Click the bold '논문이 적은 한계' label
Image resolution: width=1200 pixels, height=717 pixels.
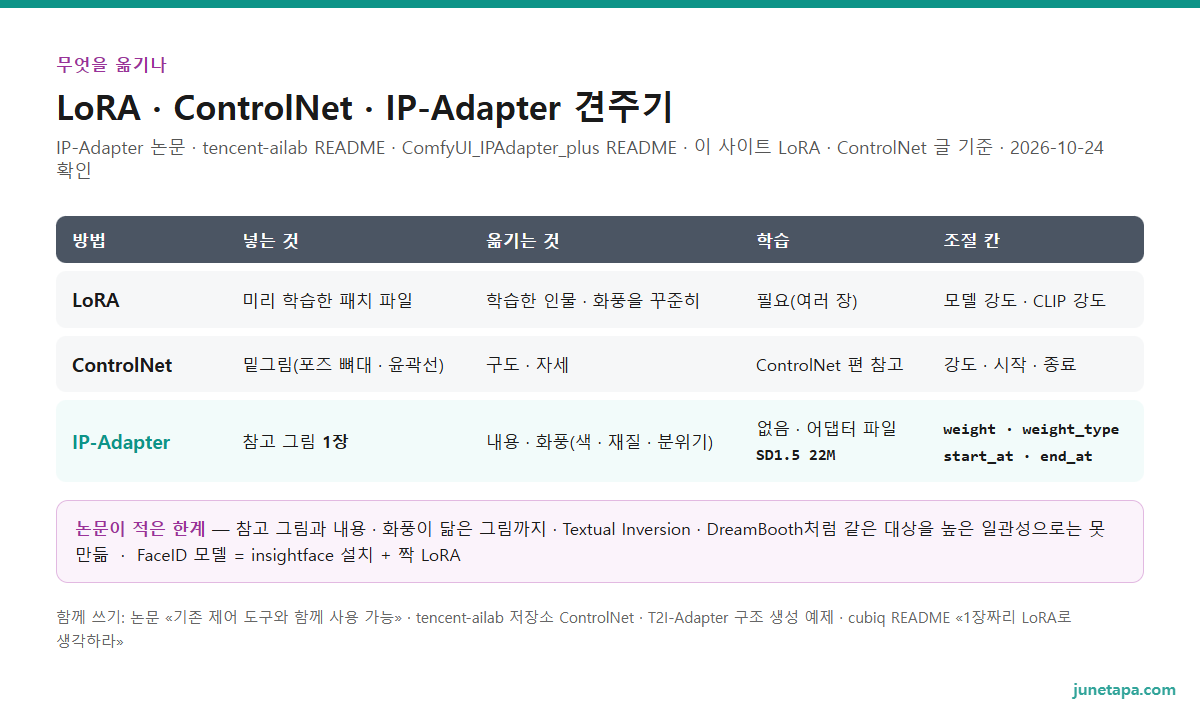[141, 529]
